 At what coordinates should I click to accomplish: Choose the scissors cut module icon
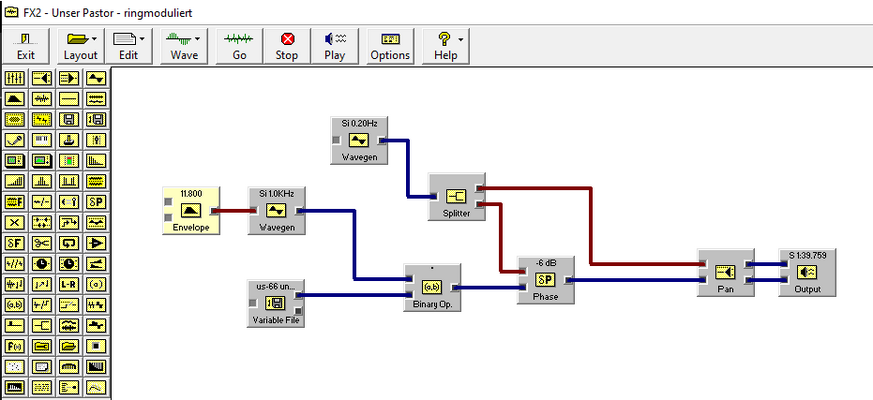(42, 243)
